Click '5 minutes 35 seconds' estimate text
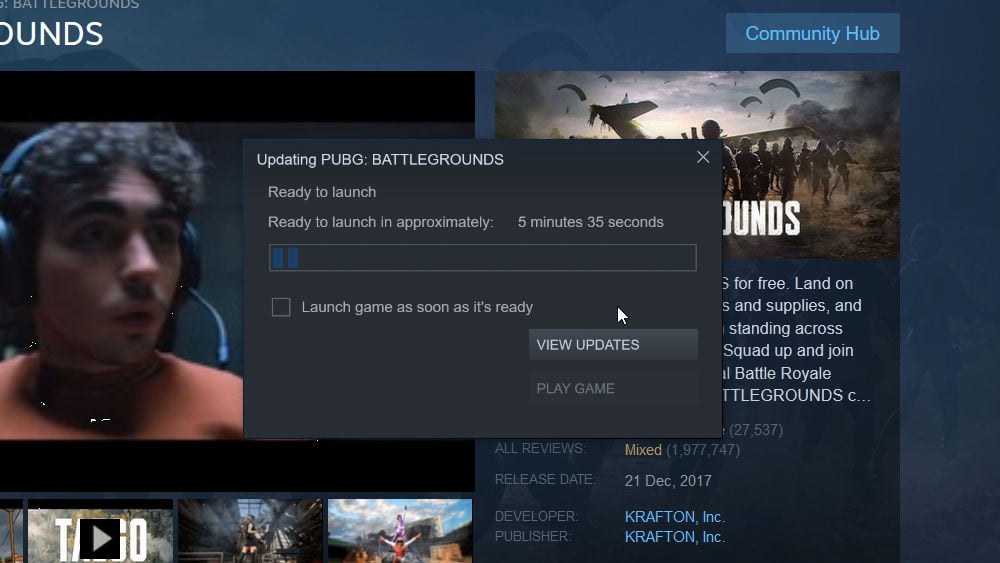The image size is (1000, 563). [x=591, y=222]
